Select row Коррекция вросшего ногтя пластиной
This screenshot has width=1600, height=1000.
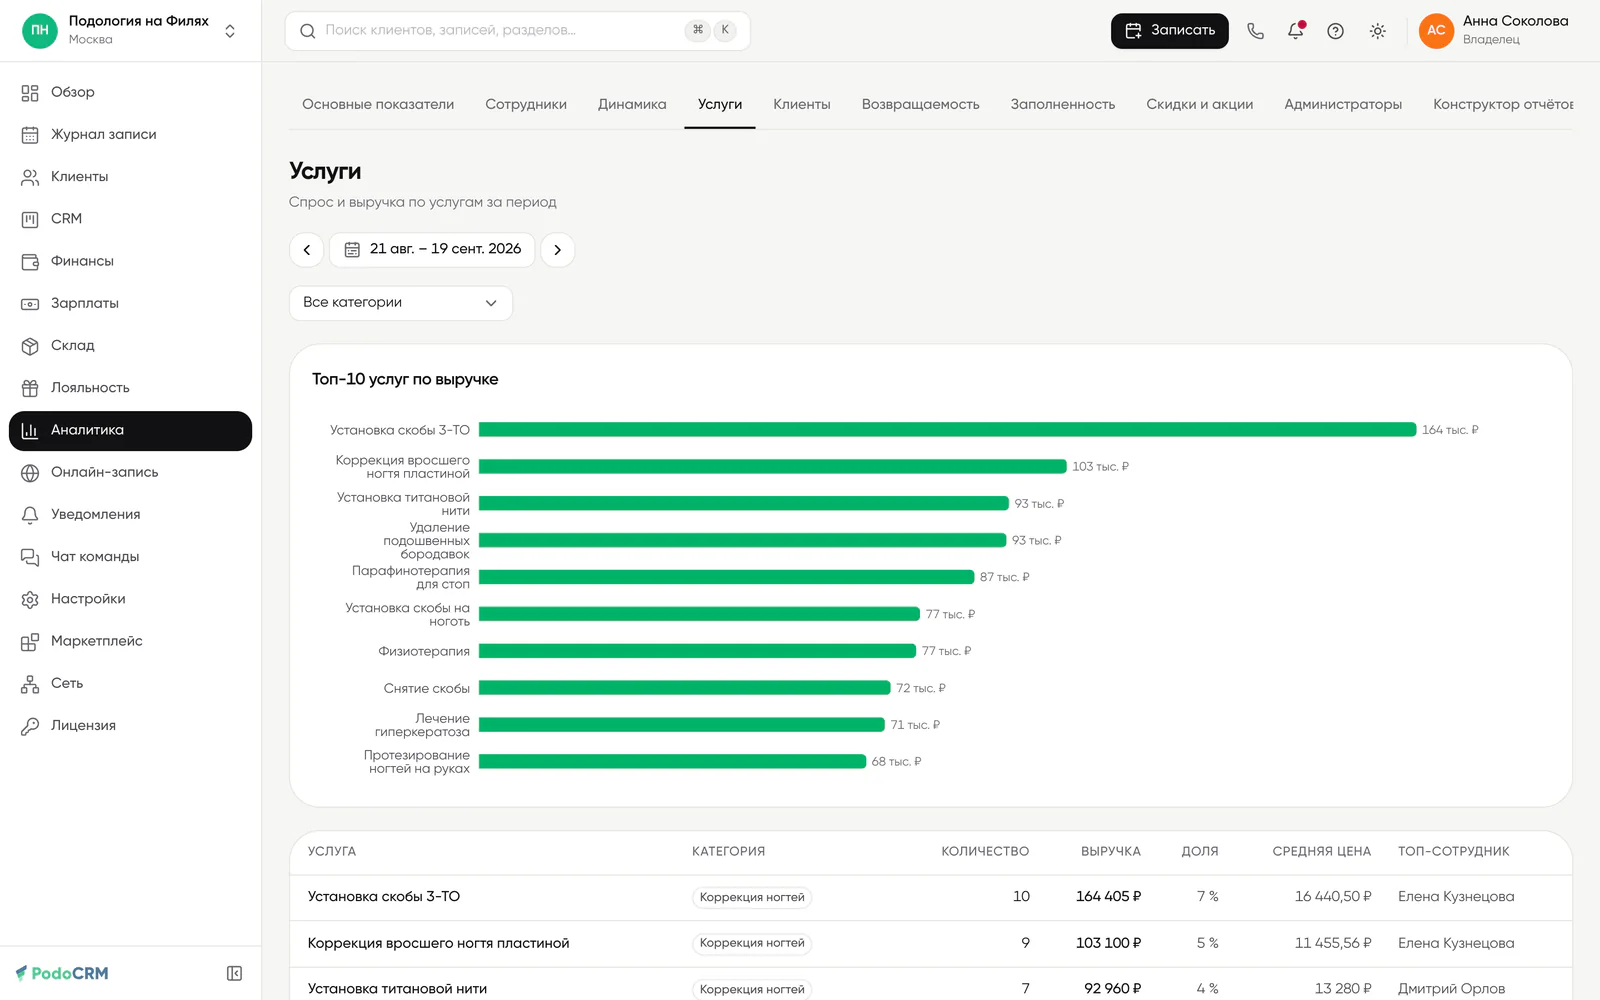(x=931, y=944)
